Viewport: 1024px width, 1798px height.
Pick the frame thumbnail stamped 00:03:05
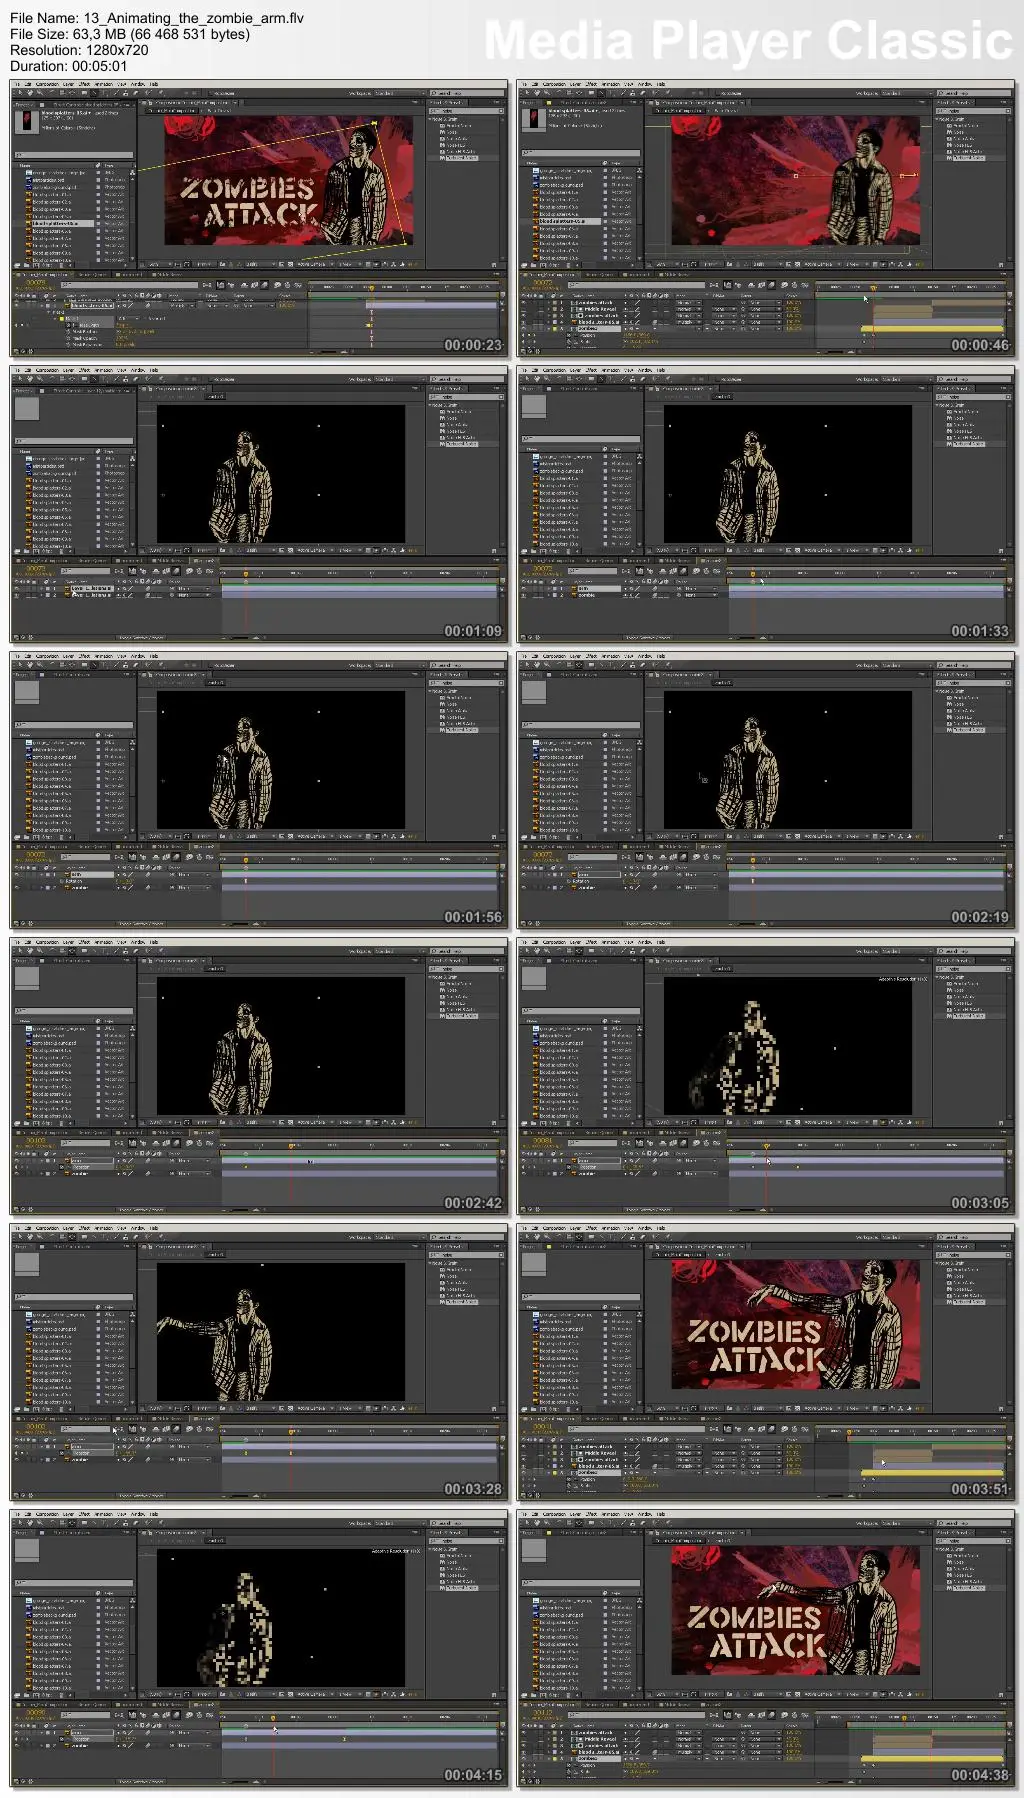point(766,1076)
